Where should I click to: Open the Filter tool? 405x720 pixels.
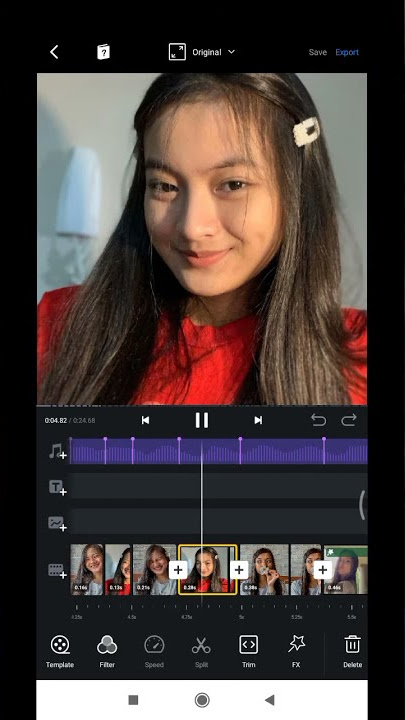tap(107, 651)
